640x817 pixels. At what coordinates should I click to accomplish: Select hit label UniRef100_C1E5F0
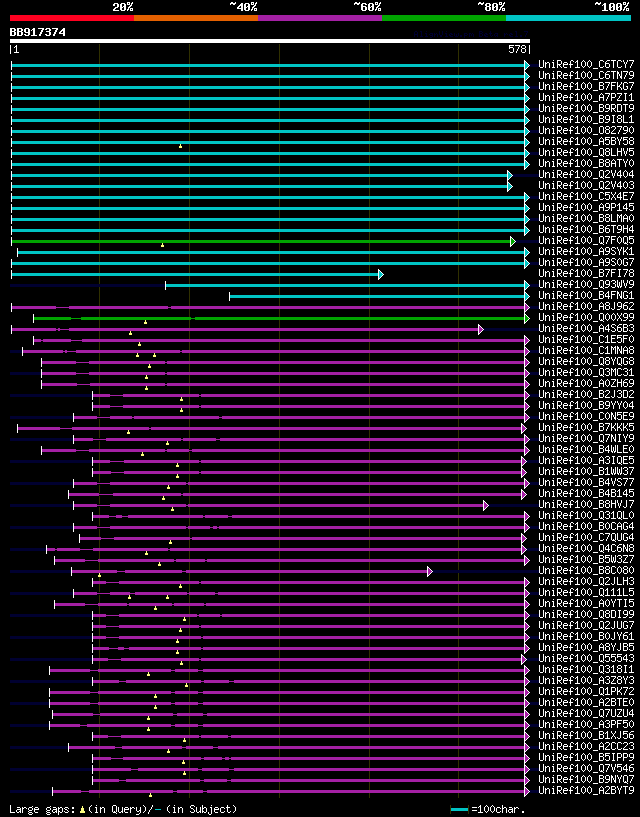pos(586,340)
